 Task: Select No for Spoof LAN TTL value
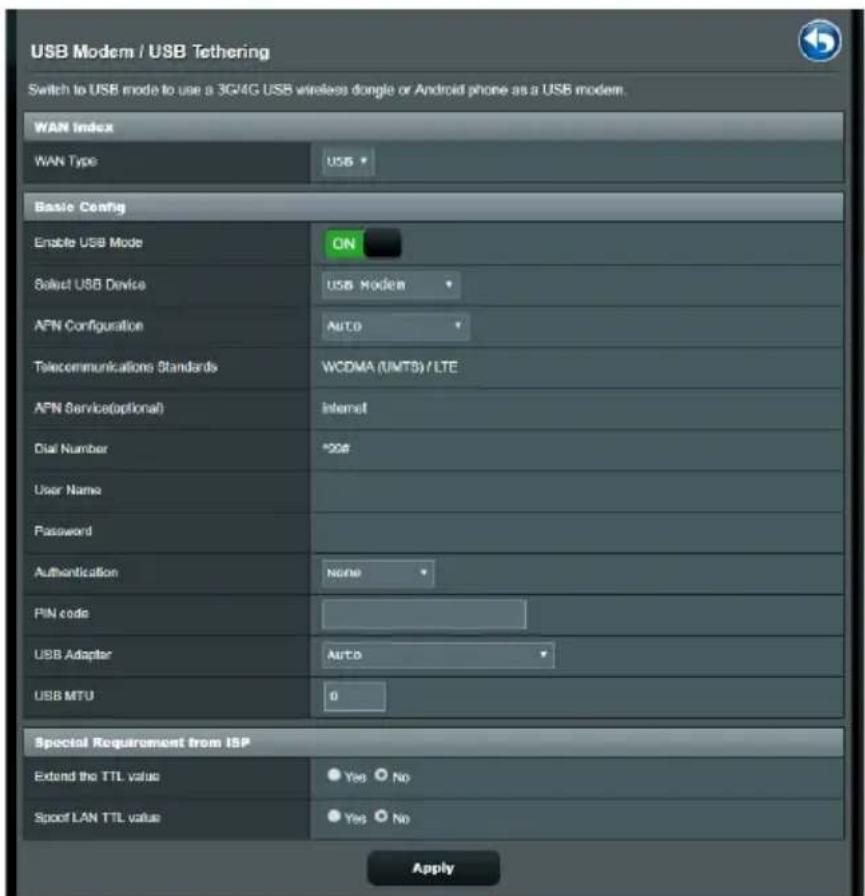tap(381, 816)
